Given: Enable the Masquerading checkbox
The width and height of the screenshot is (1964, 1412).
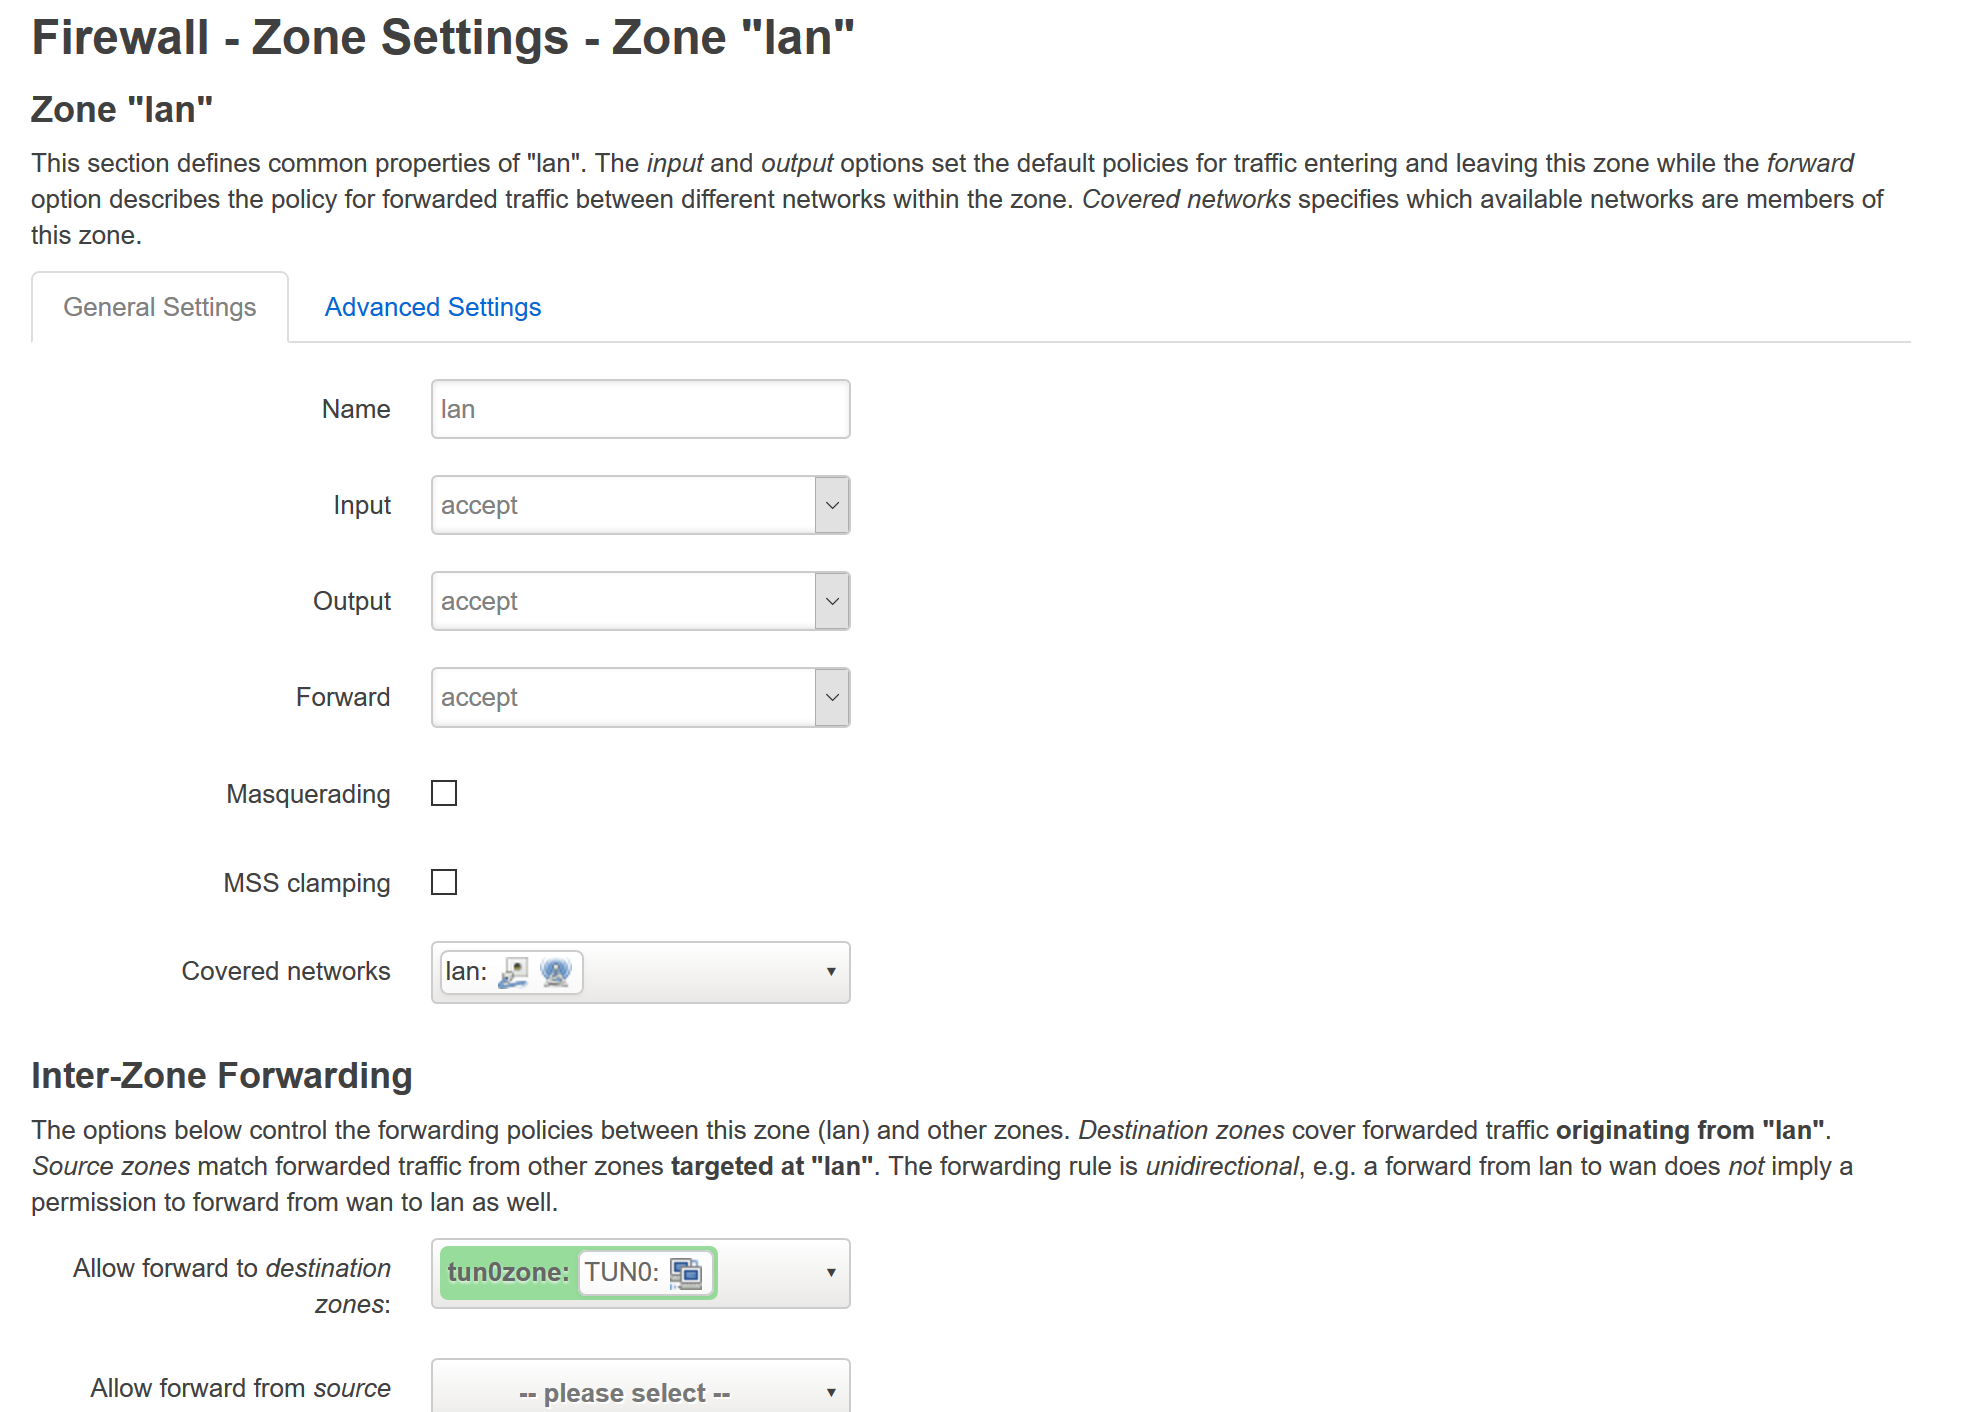Looking at the screenshot, I should 444,793.
